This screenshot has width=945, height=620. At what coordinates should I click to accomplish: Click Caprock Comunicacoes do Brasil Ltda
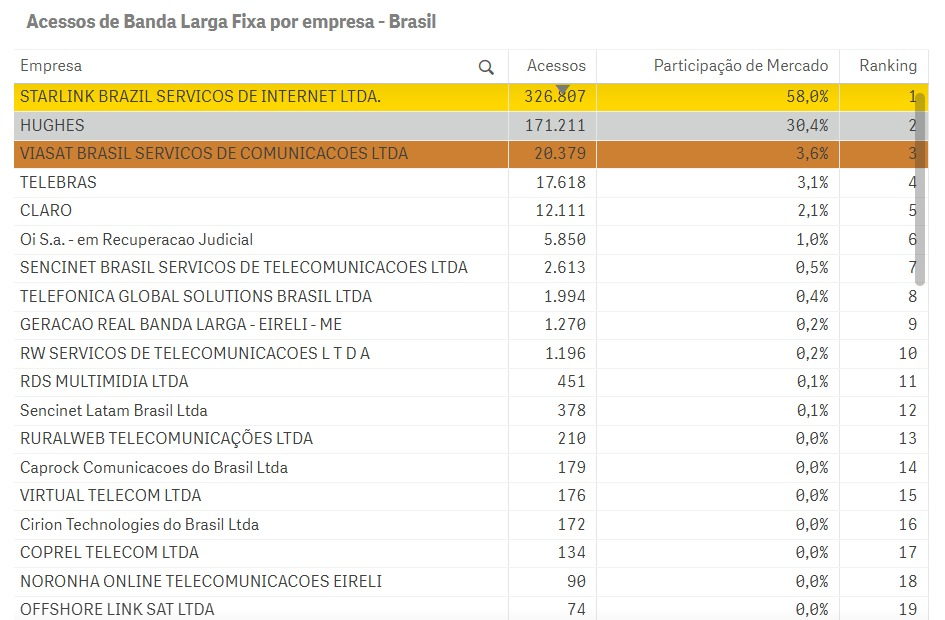[154, 468]
